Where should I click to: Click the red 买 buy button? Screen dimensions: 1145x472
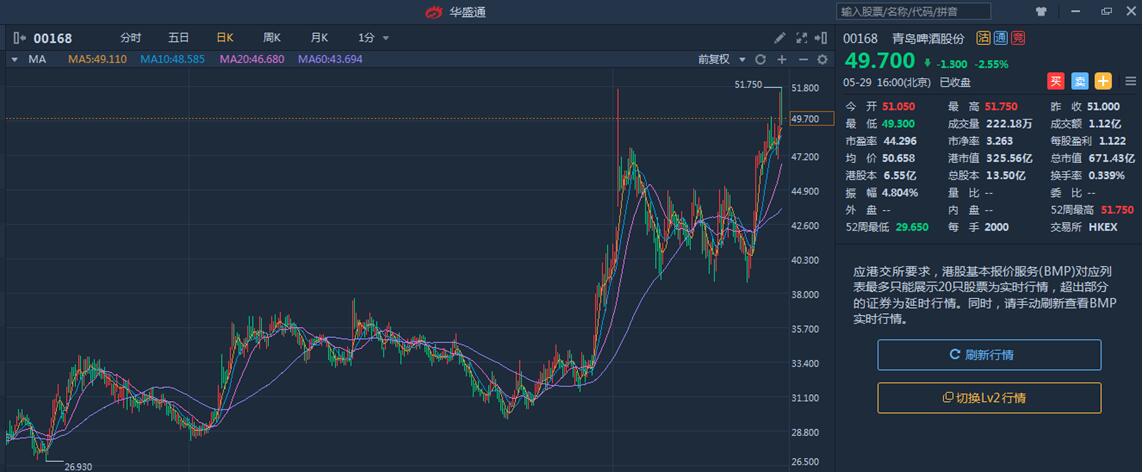pyautogui.click(x=1055, y=81)
